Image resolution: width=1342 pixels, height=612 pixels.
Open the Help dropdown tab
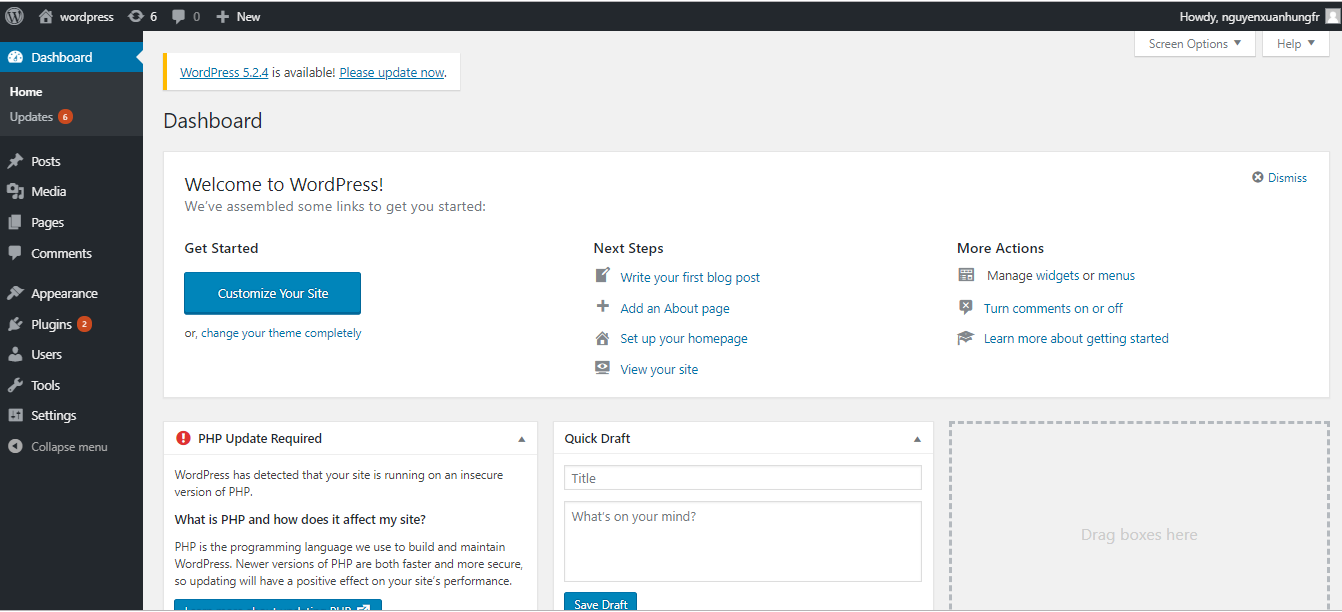pos(1294,44)
